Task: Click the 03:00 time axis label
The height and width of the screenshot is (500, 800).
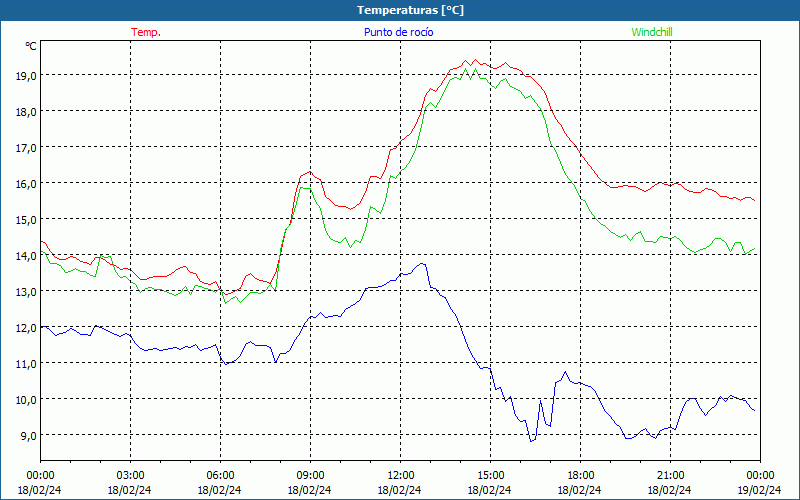Action: [x=130, y=476]
